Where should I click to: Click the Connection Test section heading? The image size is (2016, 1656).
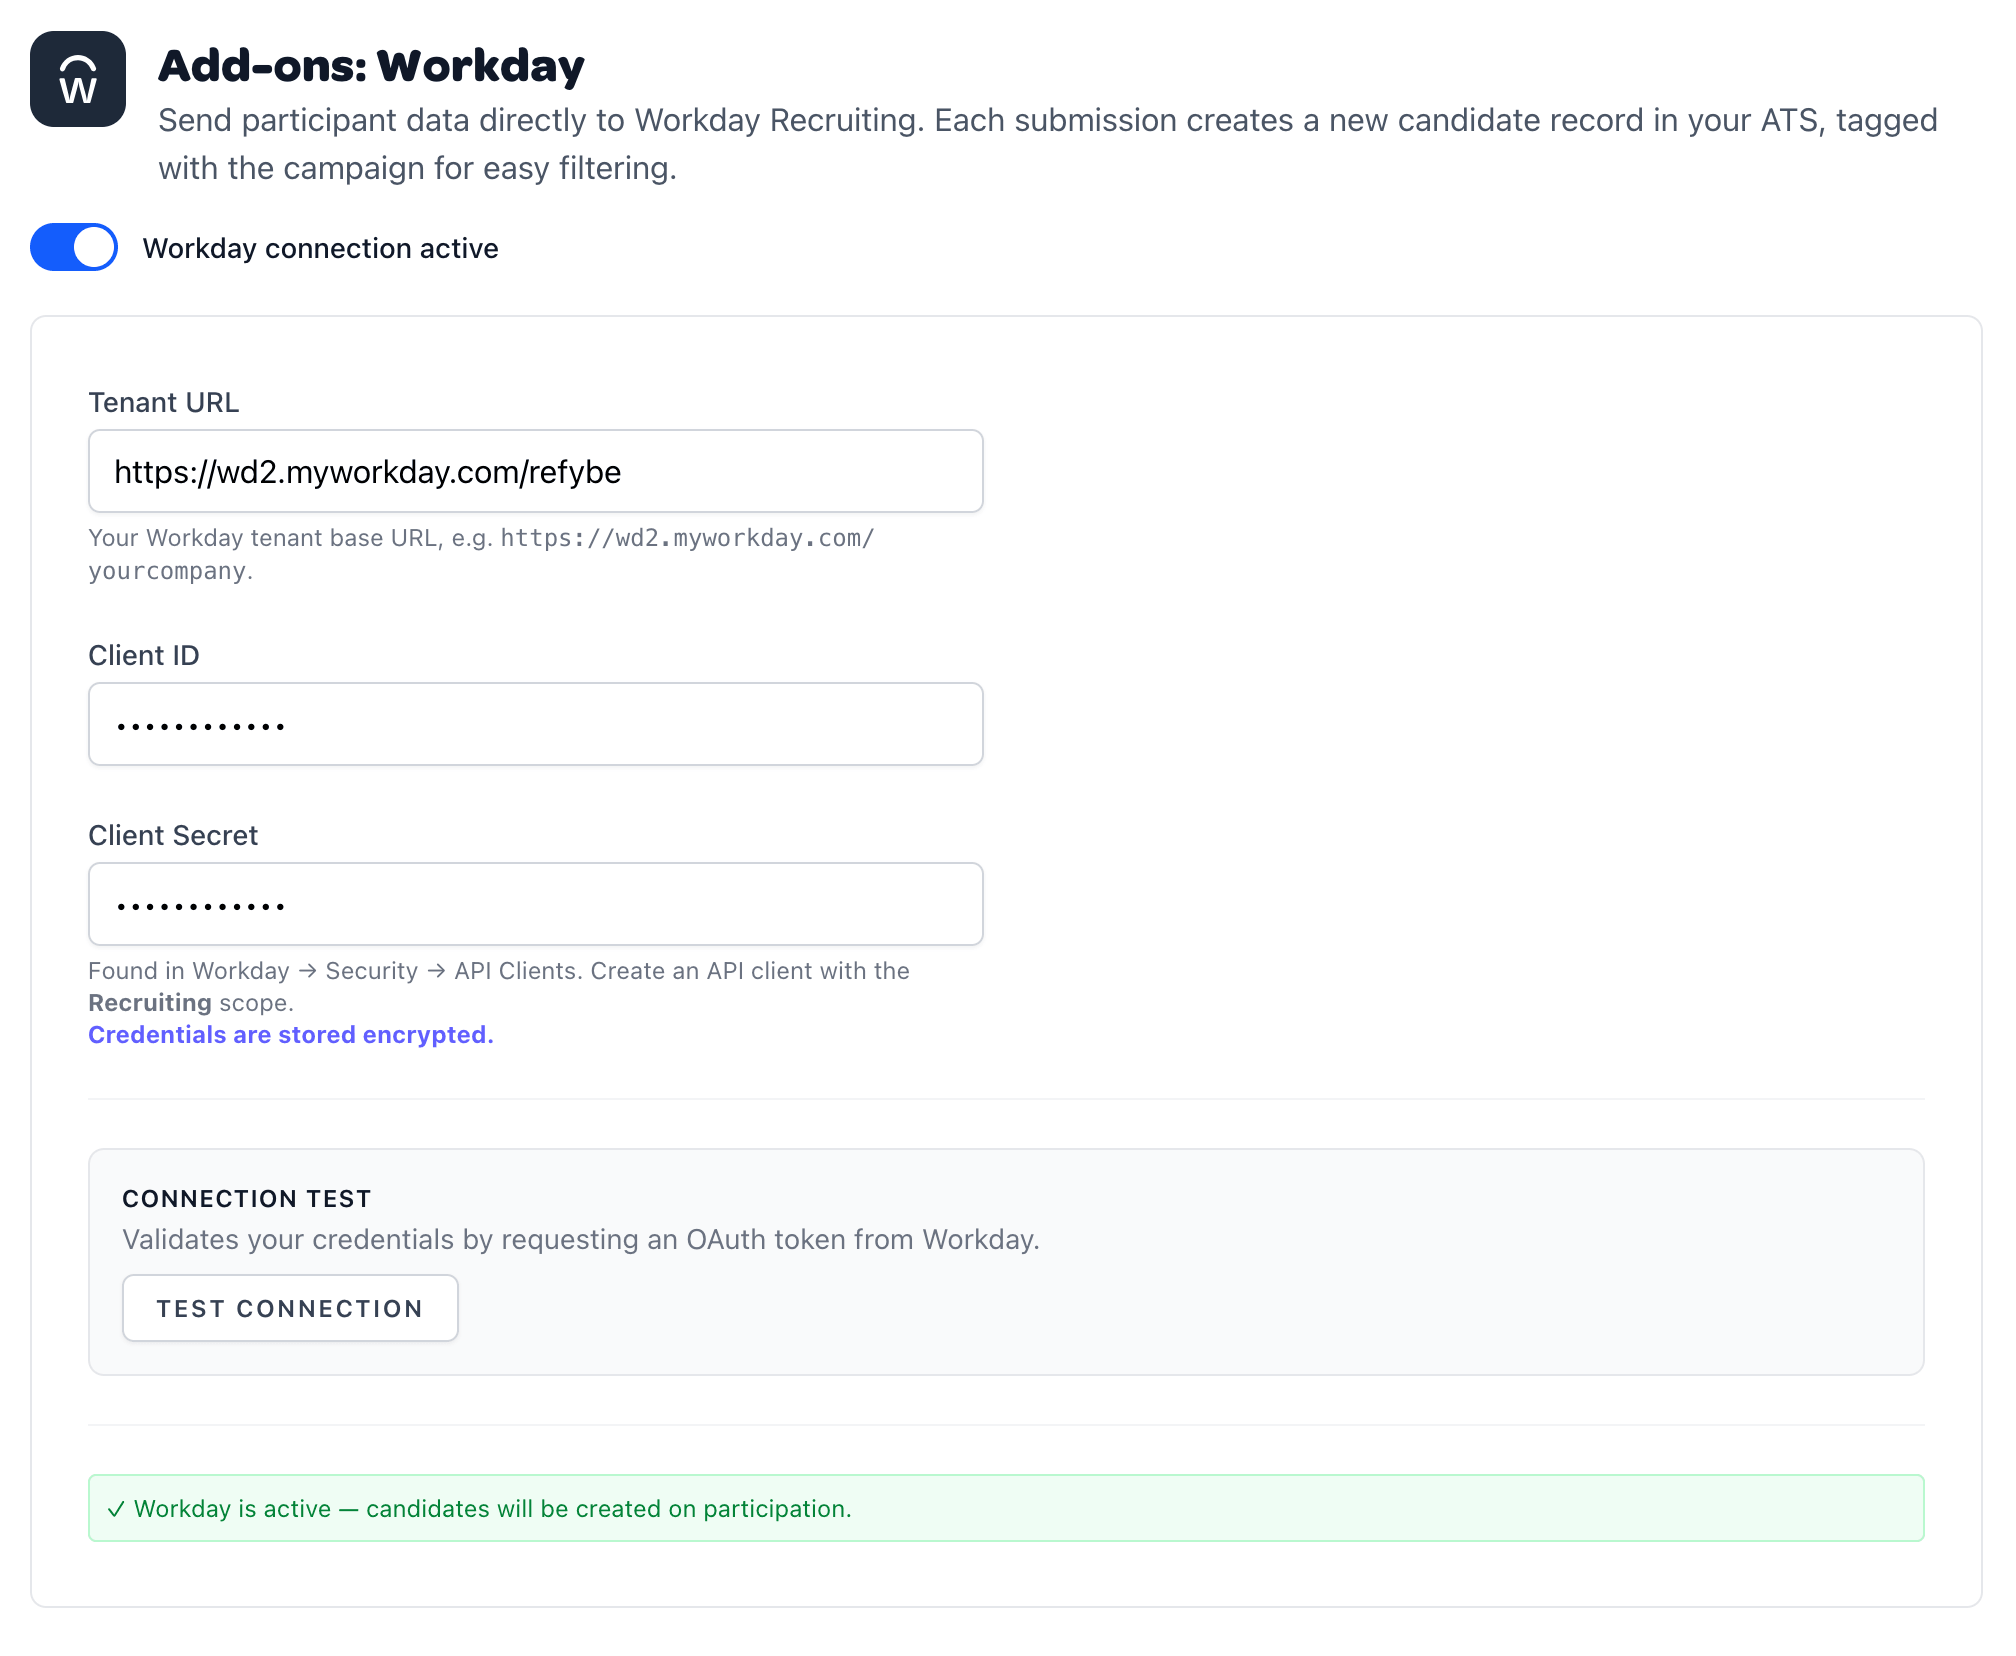point(247,1198)
